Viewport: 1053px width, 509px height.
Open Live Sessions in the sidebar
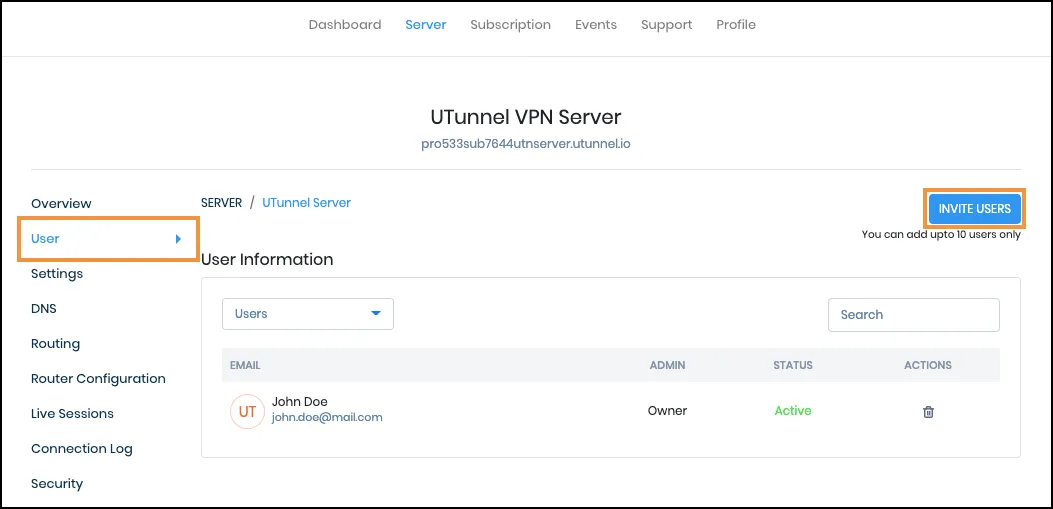tap(73, 413)
